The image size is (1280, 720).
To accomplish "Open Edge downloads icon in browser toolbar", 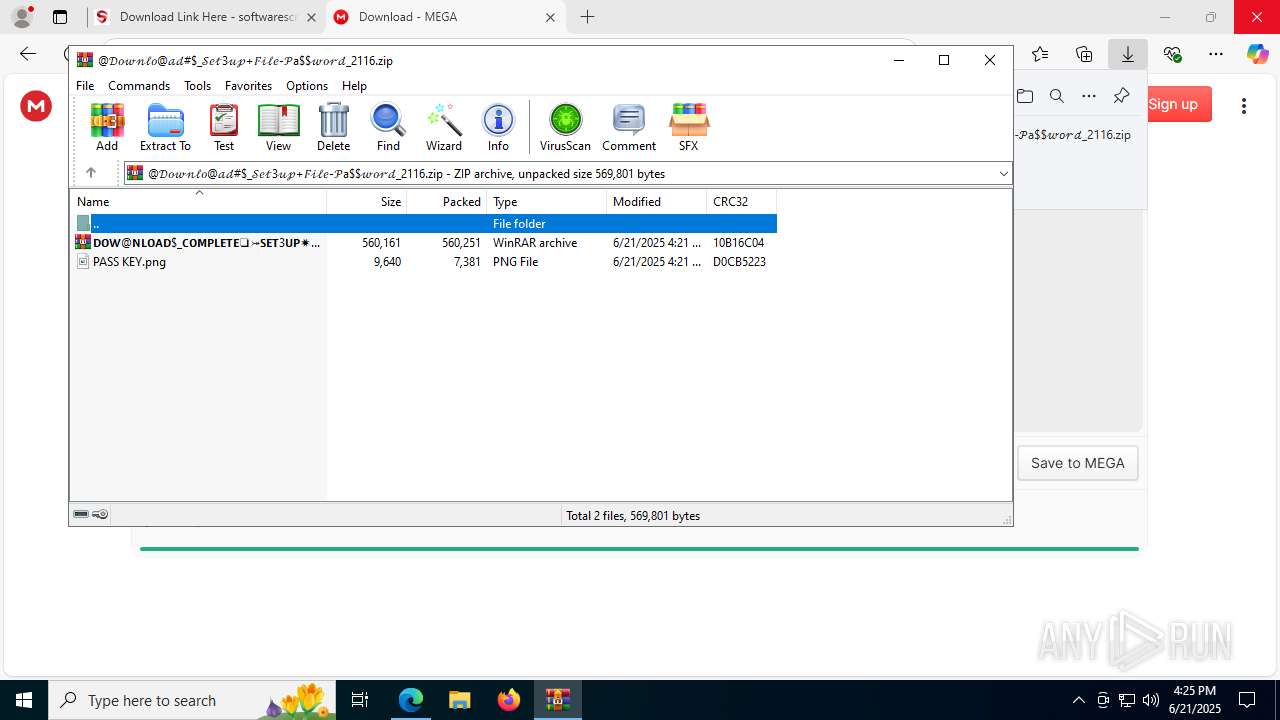I will click(x=1128, y=54).
